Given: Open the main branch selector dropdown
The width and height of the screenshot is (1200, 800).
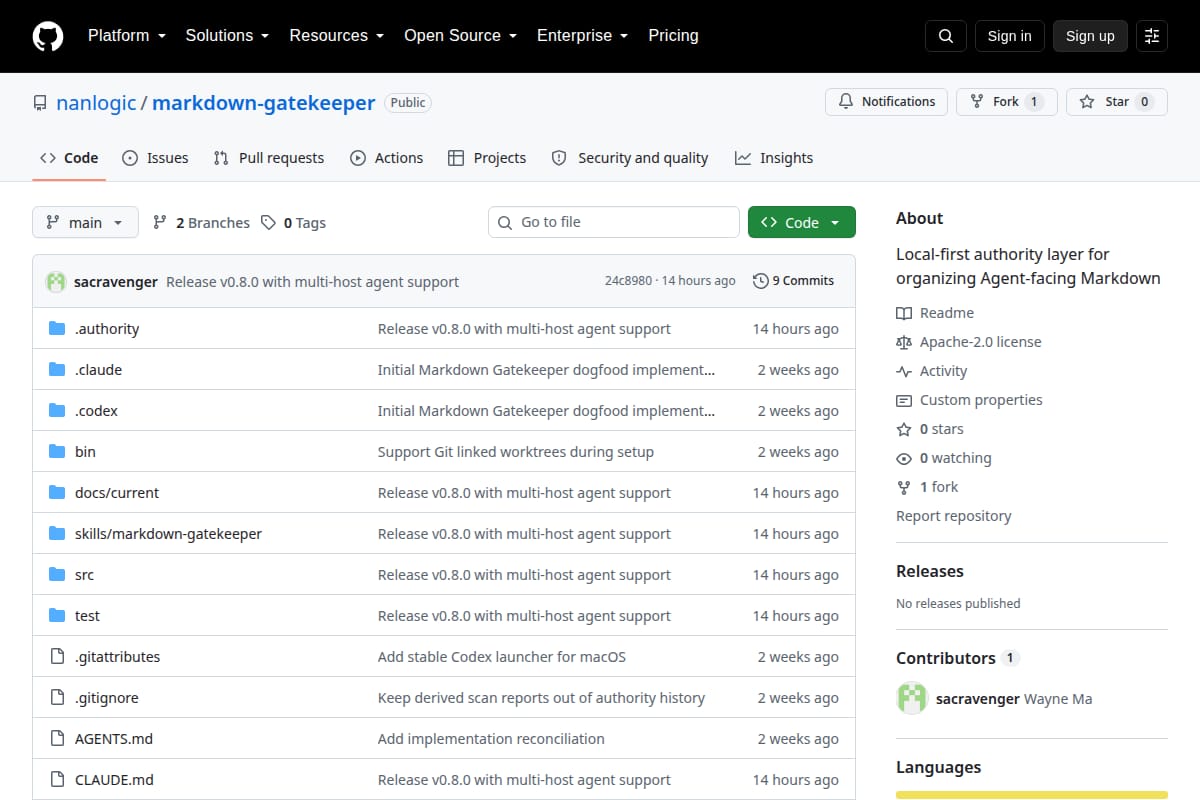Looking at the screenshot, I should point(85,223).
